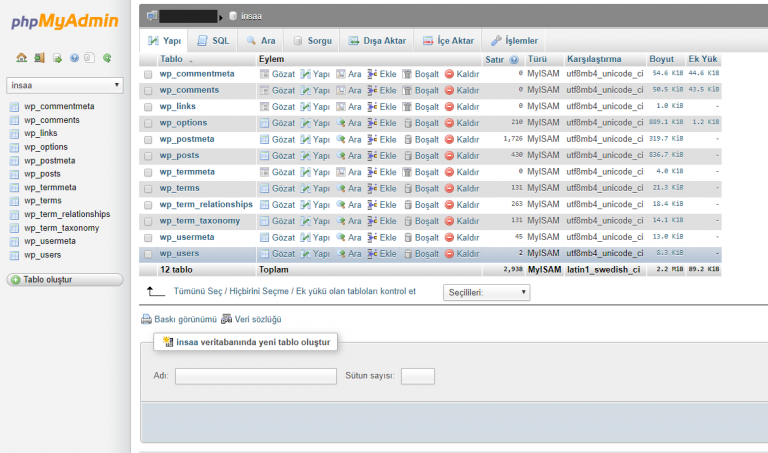Focus the Adı table name input field
Image resolution: width=768 pixels, height=453 pixels.
[256, 376]
